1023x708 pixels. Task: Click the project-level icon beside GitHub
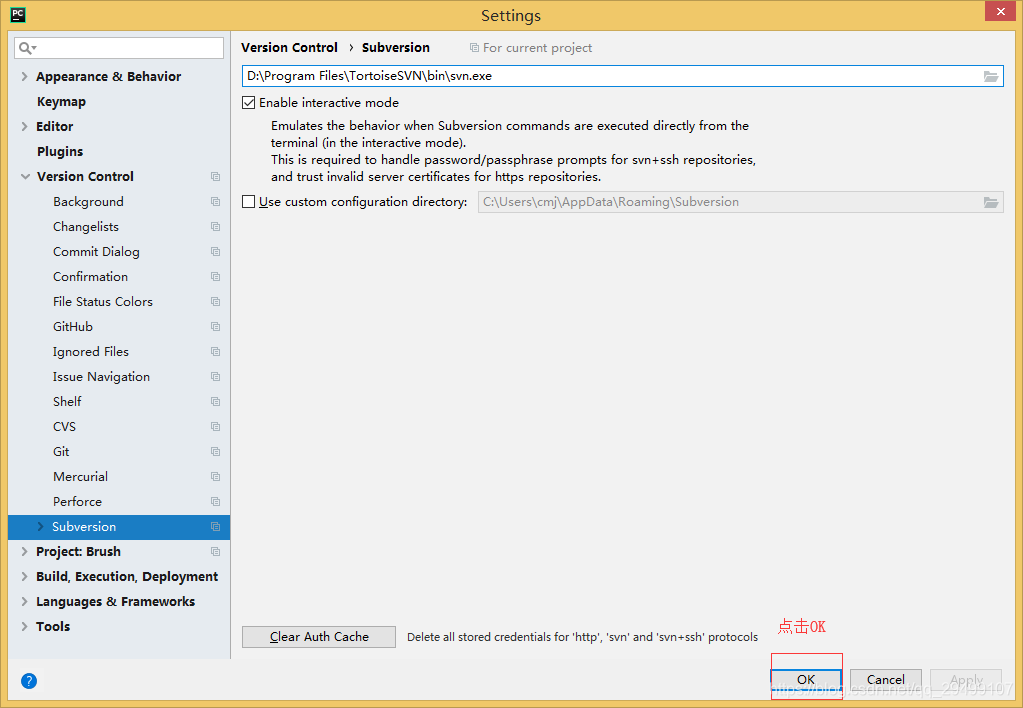click(215, 326)
